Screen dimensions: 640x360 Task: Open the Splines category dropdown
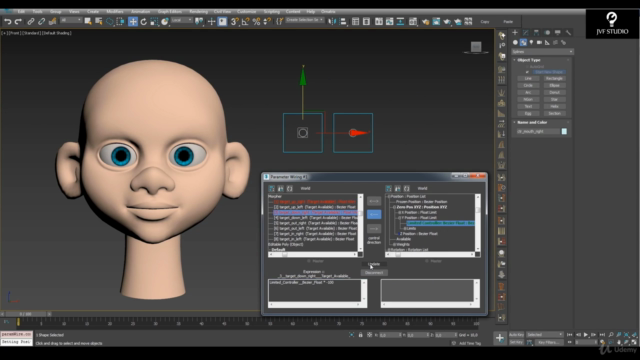542,52
